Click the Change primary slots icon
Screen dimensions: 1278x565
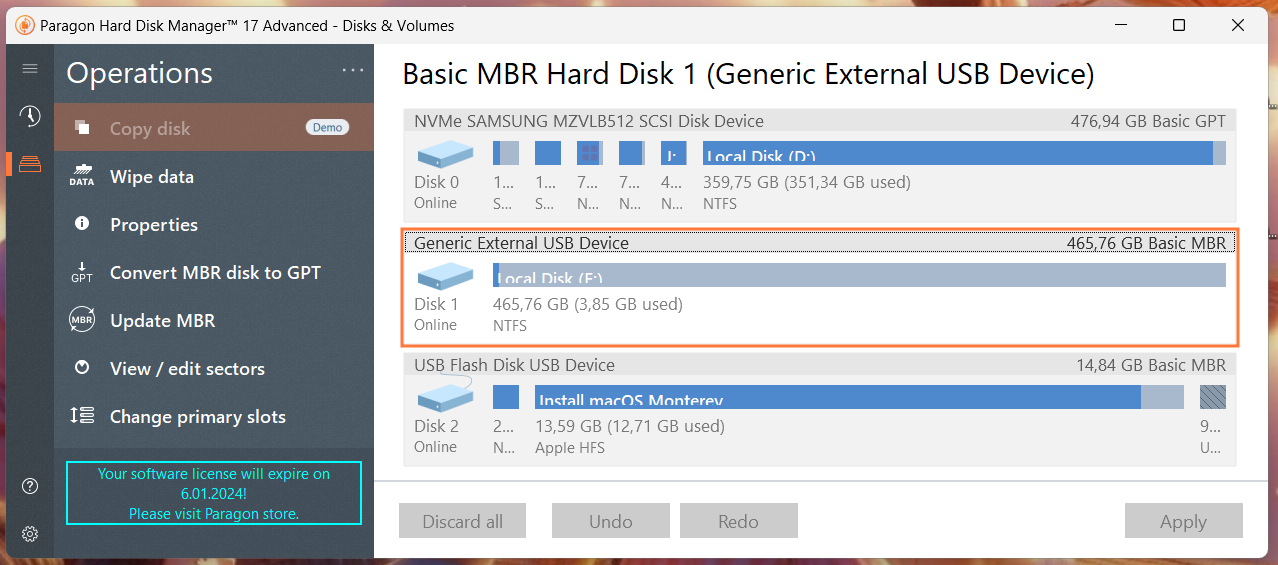click(82, 417)
